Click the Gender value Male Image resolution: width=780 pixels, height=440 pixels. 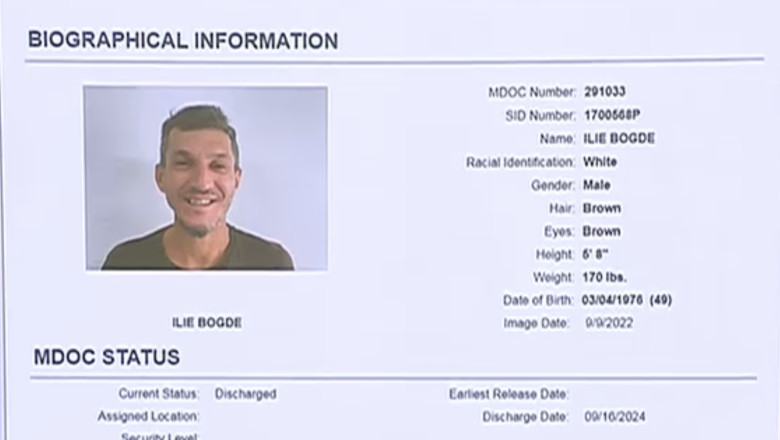tap(597, 185)
